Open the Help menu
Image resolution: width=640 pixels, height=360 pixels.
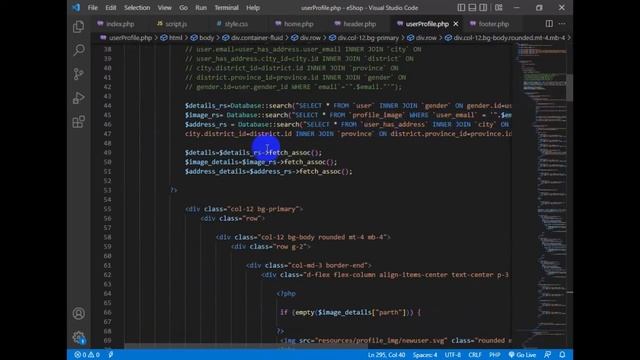point(253,8)
